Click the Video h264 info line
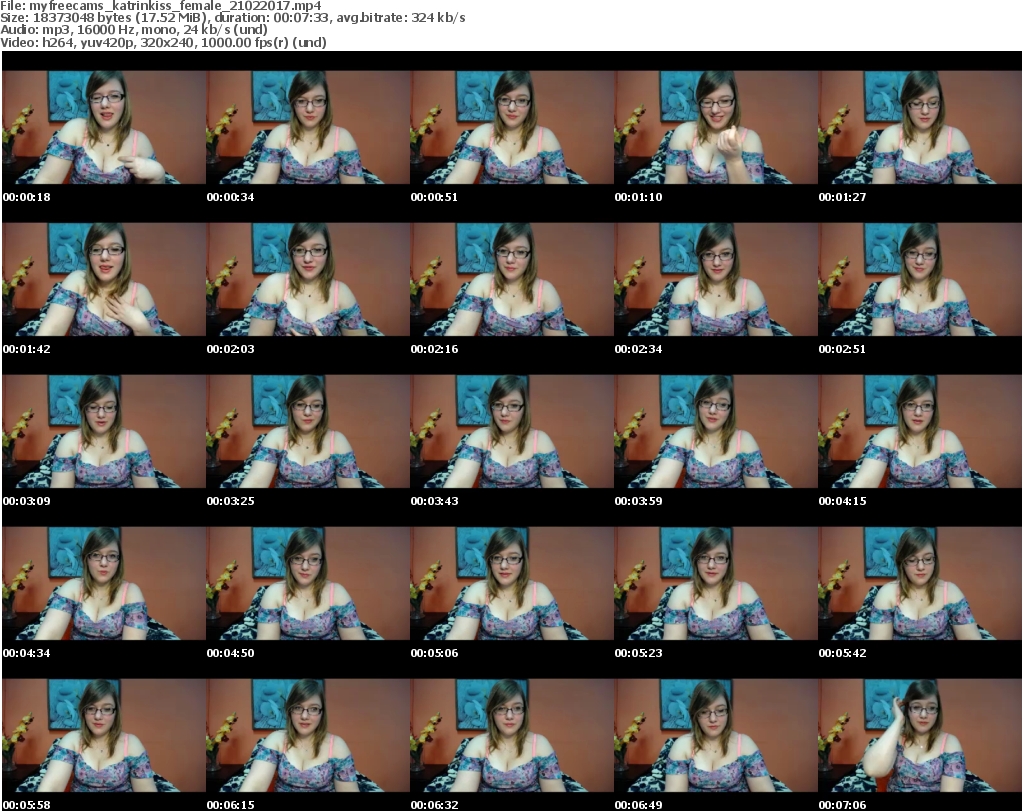 (x=163, y=42)
